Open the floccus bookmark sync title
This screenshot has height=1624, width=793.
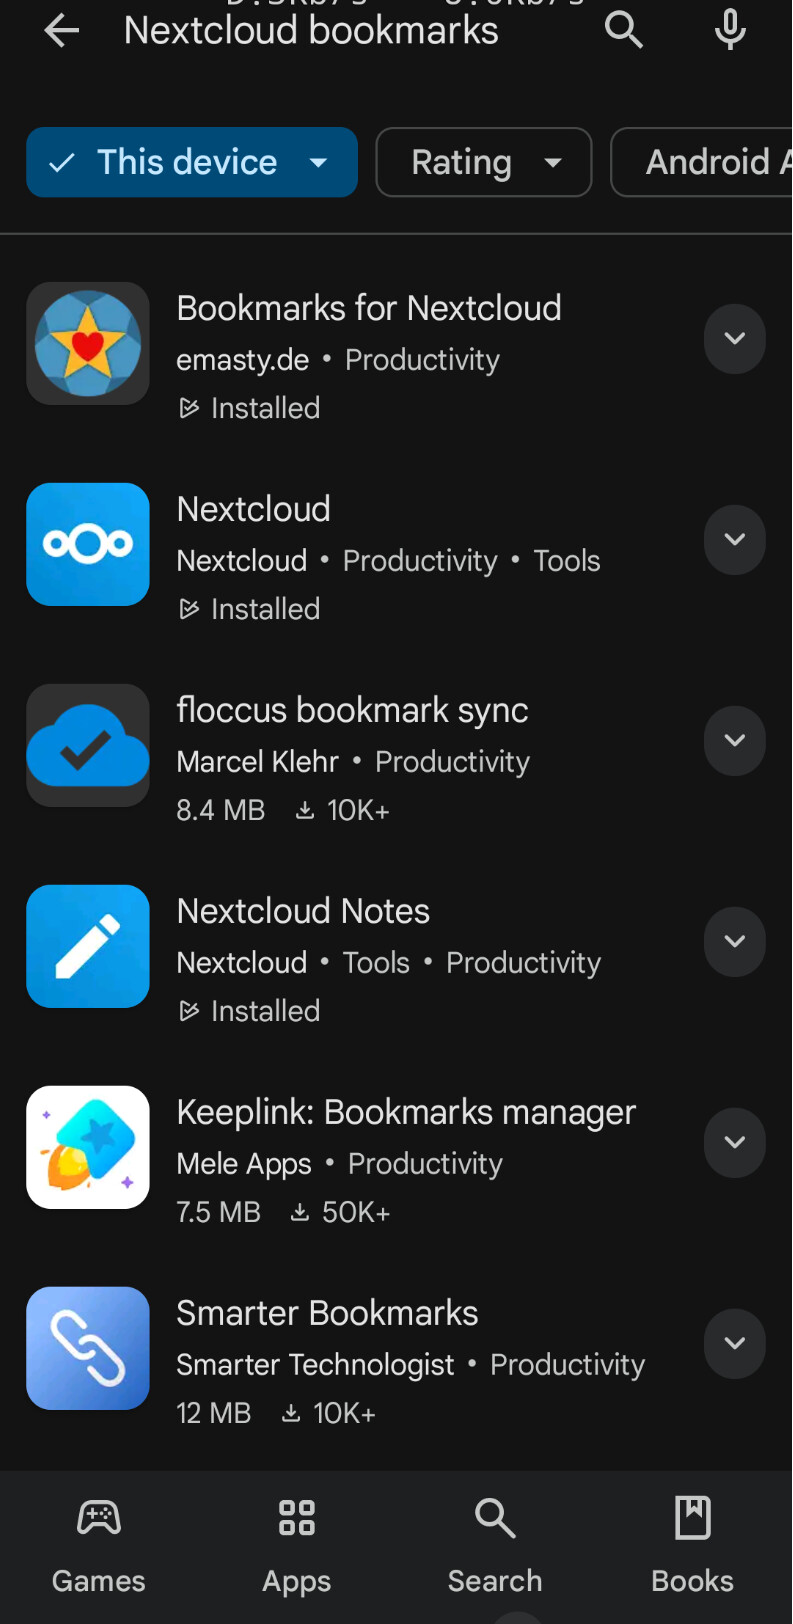coord(352,710)
